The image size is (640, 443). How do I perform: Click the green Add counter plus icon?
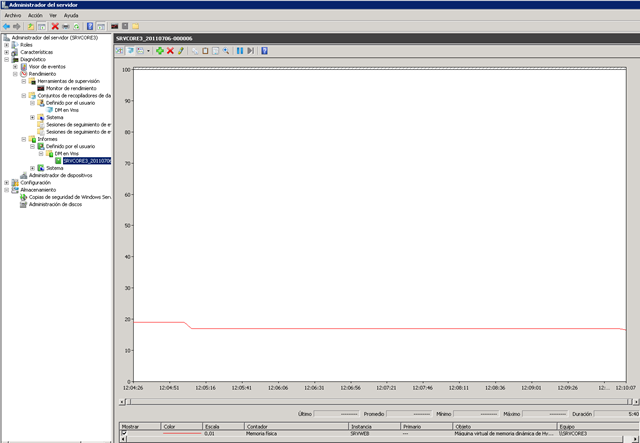coord(159,50)
